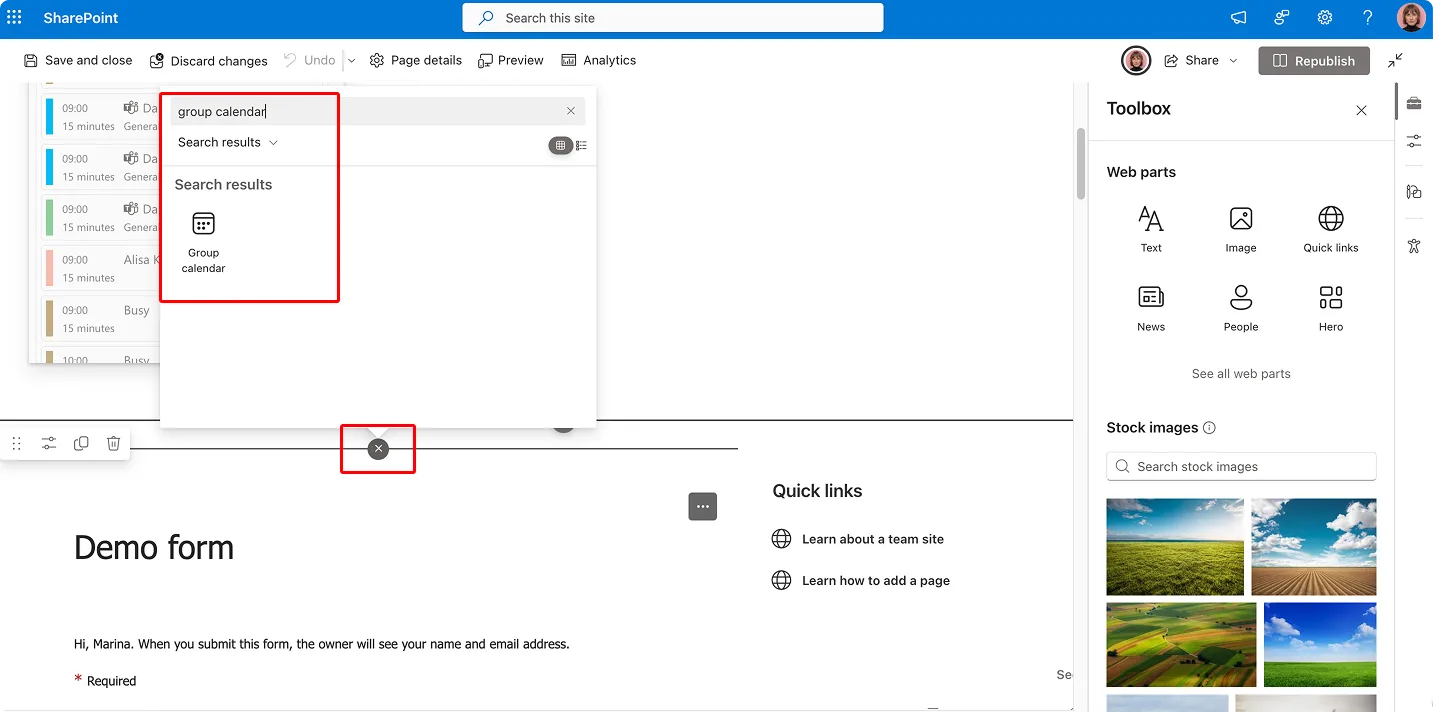Duplicate the selected web part section
The height and width of the screenshot is (712, 1433).
point(81,443)
